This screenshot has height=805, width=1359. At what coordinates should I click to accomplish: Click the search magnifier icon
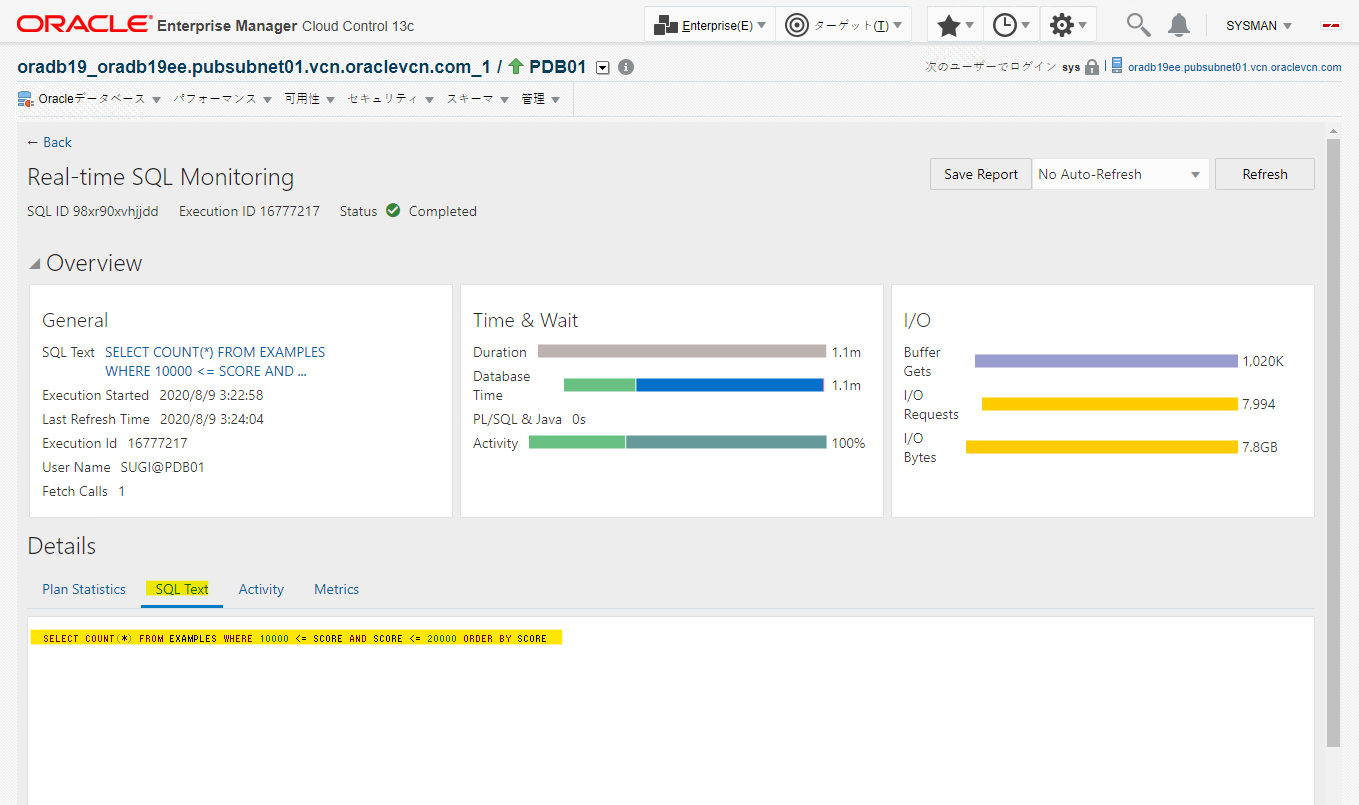1137,24
